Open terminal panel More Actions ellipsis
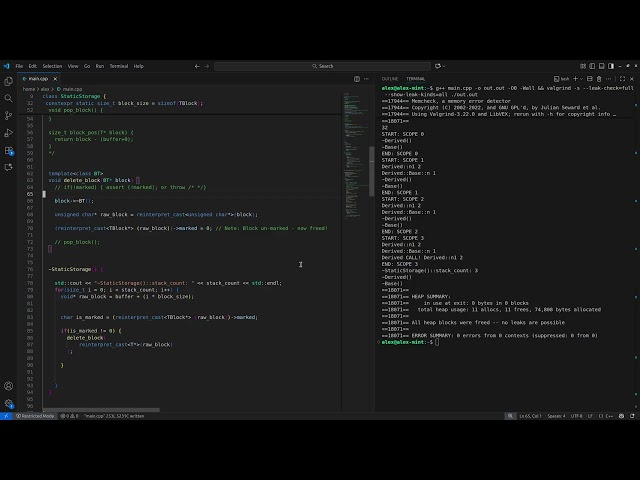Image resolution: width=640 pixels, height=480 pixels. coord(609,79)
